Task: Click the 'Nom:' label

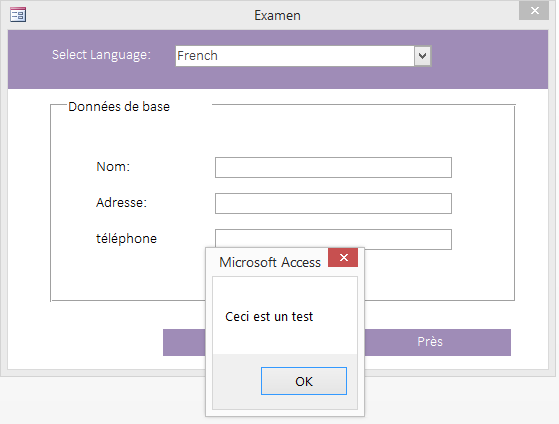Action: pyautogui.click(x=113, y=167)
